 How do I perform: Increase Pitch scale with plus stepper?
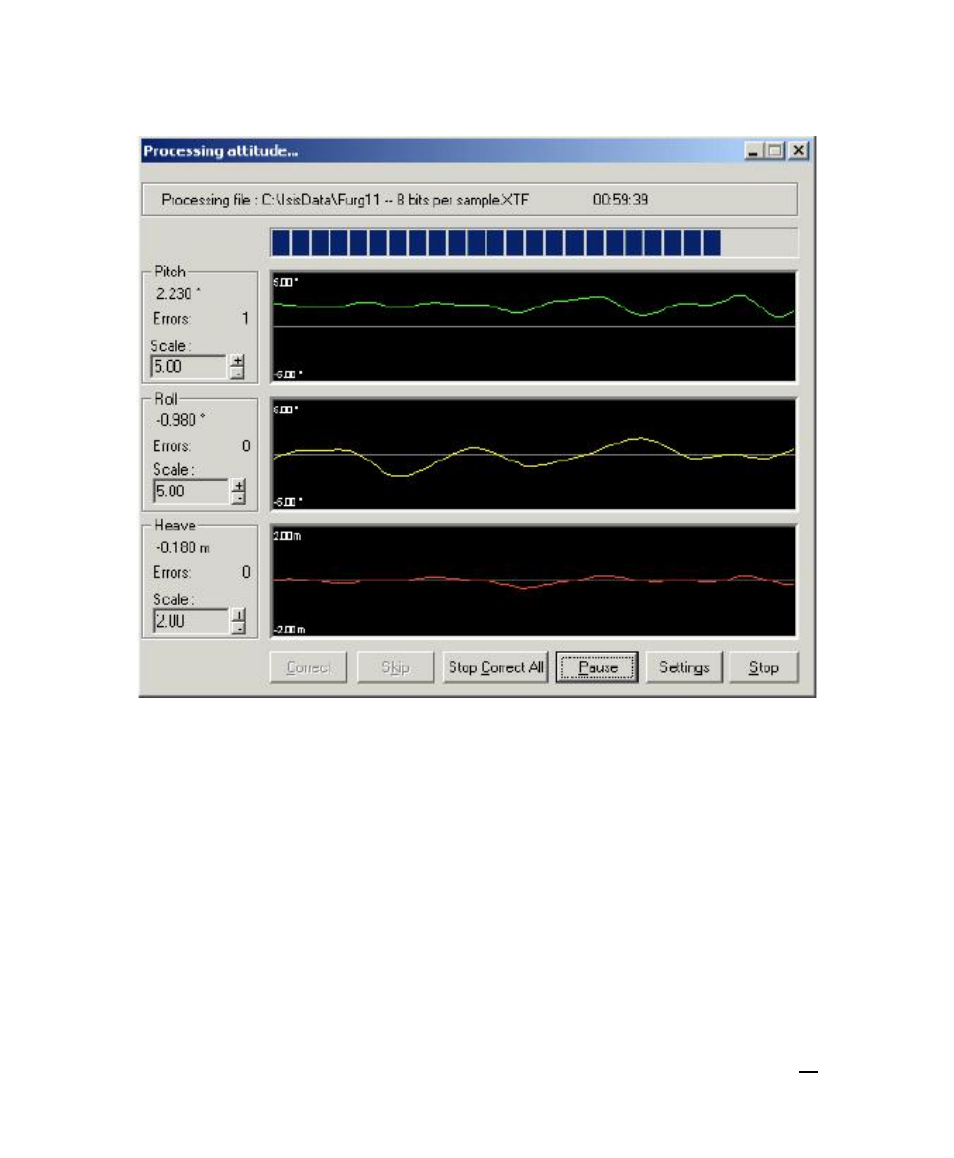click(x=238, y=360)
